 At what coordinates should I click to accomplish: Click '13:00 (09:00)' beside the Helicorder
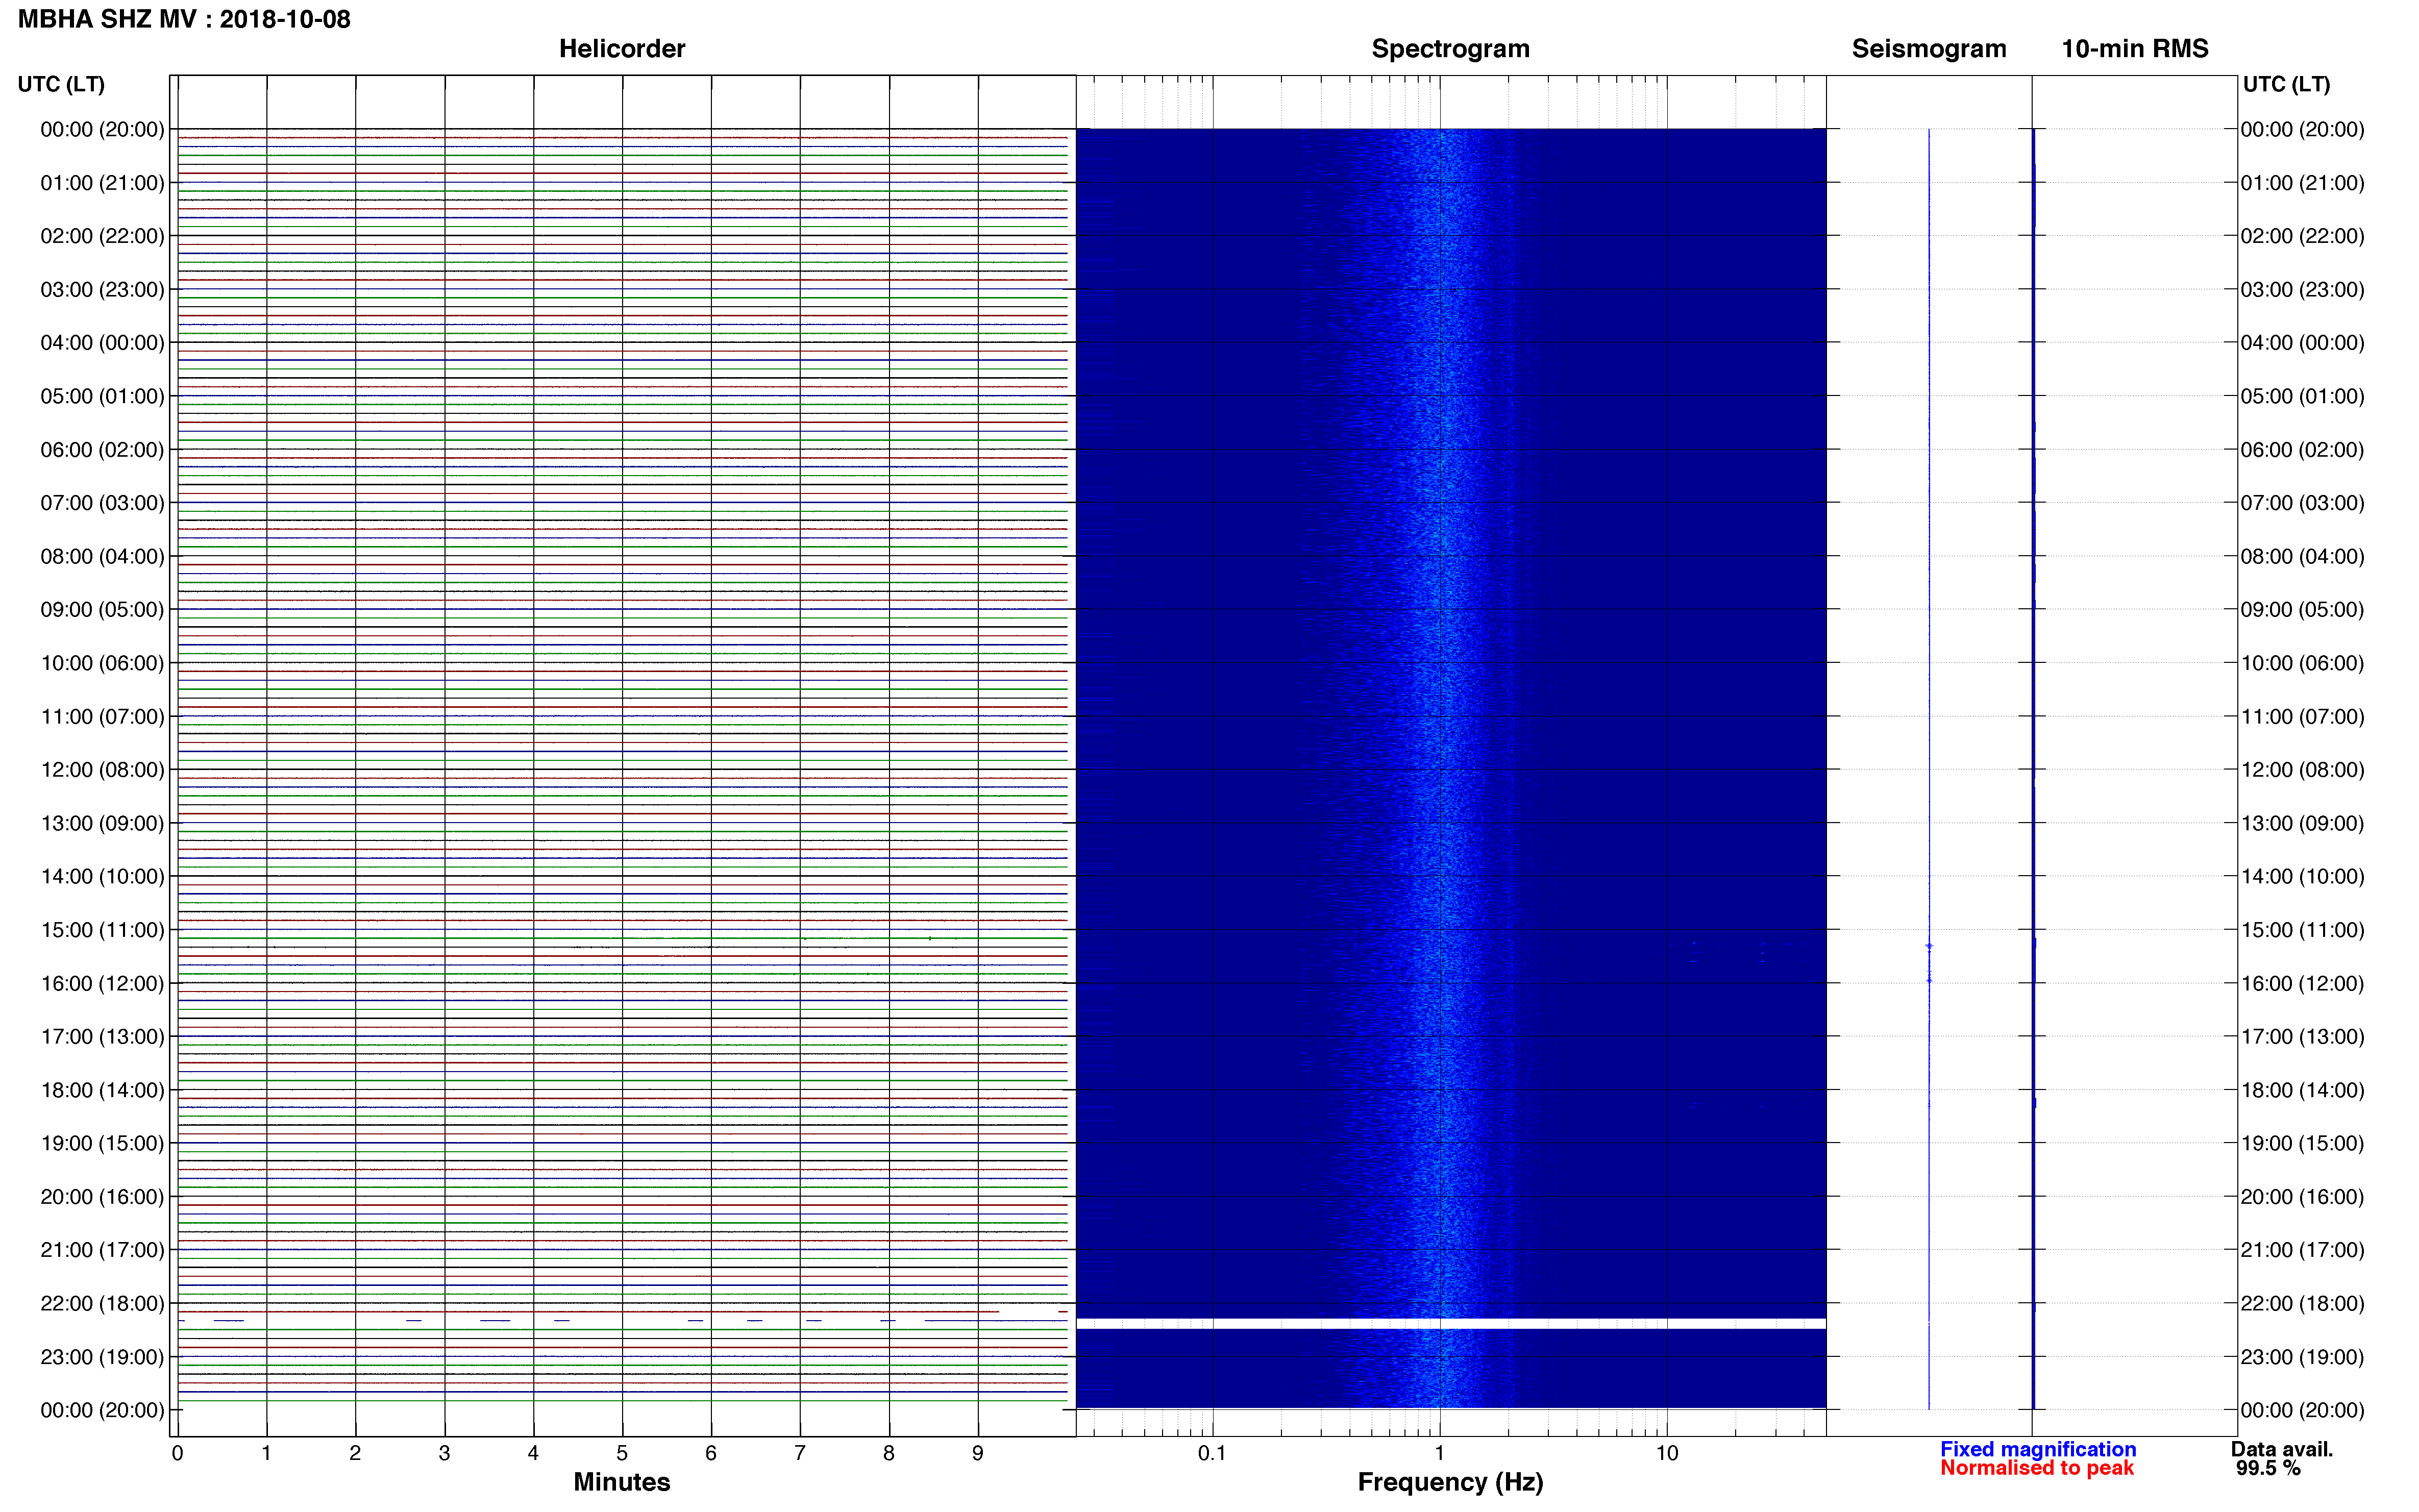tap(102, 823)
